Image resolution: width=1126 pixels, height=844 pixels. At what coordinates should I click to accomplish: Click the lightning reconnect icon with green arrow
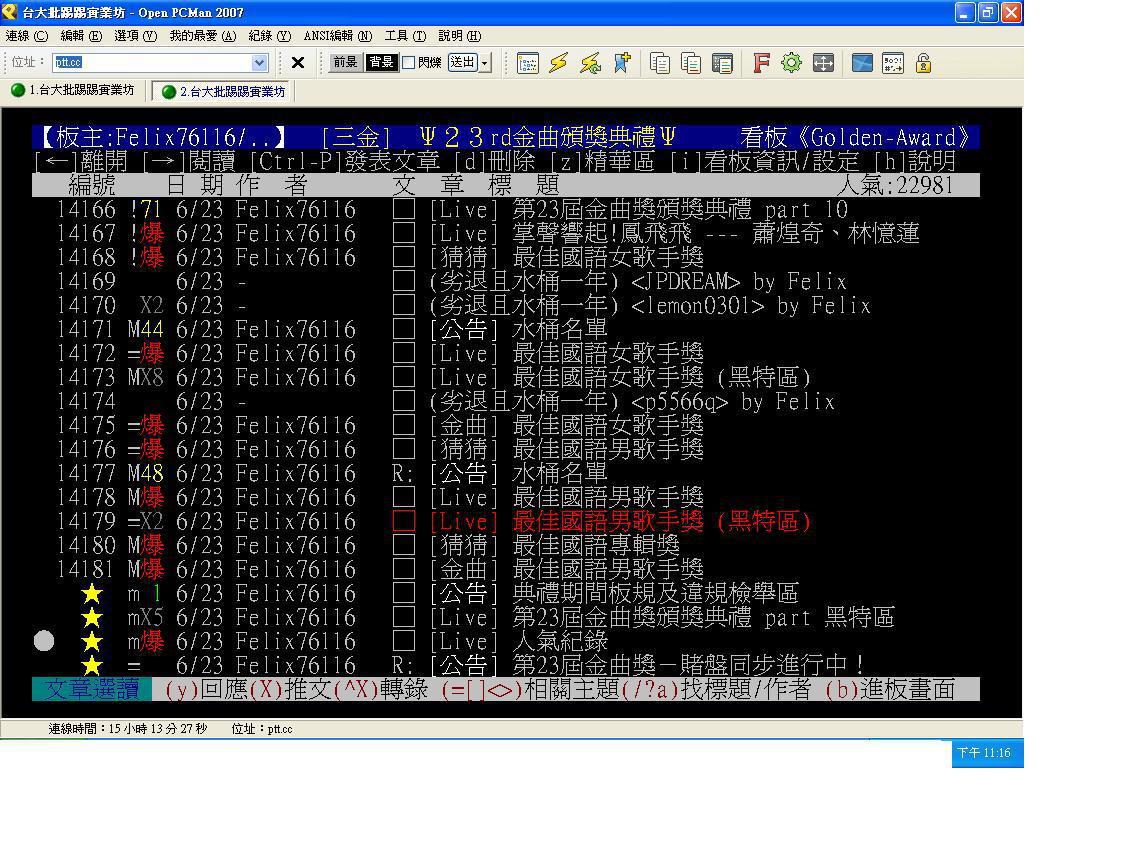coord(590,63)
